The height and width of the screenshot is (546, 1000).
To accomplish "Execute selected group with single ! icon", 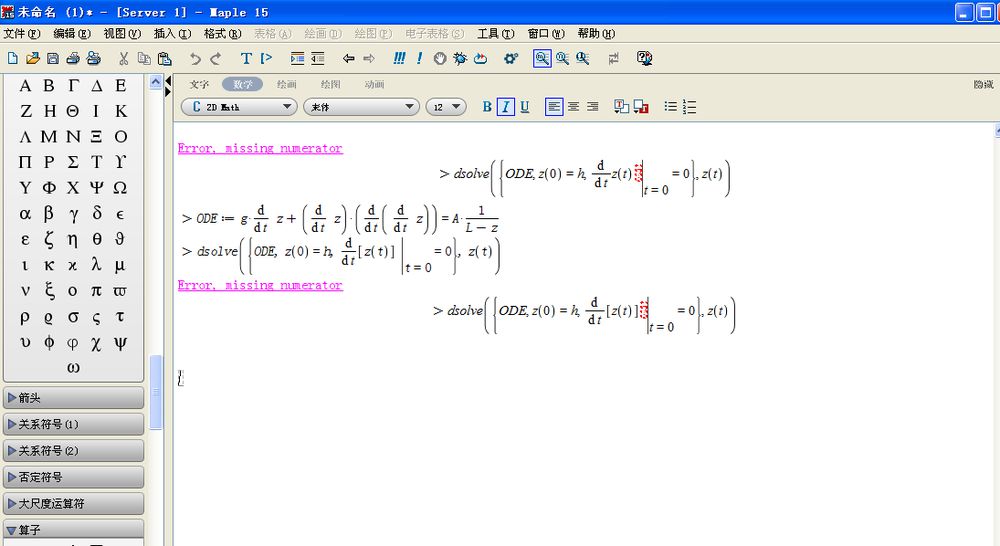I will (x=419, y=59).
